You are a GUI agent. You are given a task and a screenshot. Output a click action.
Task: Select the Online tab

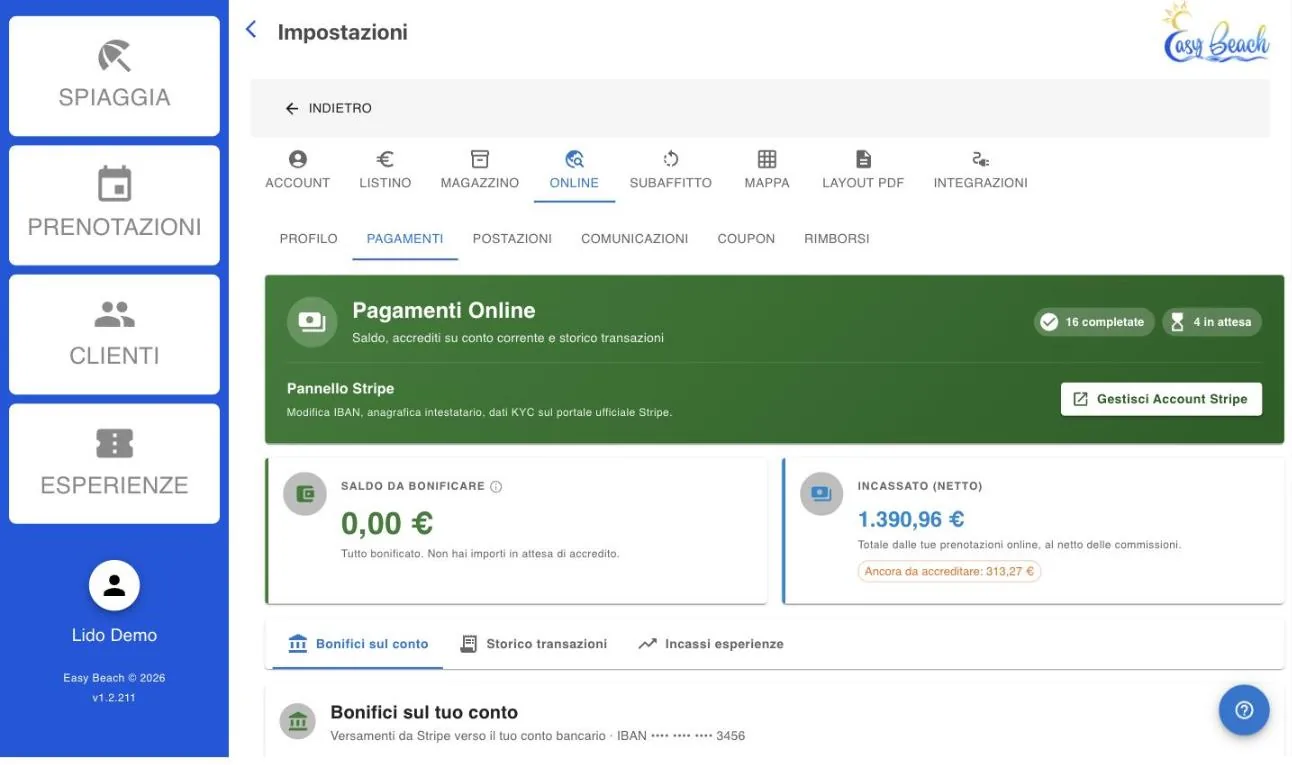pos(574,170)
